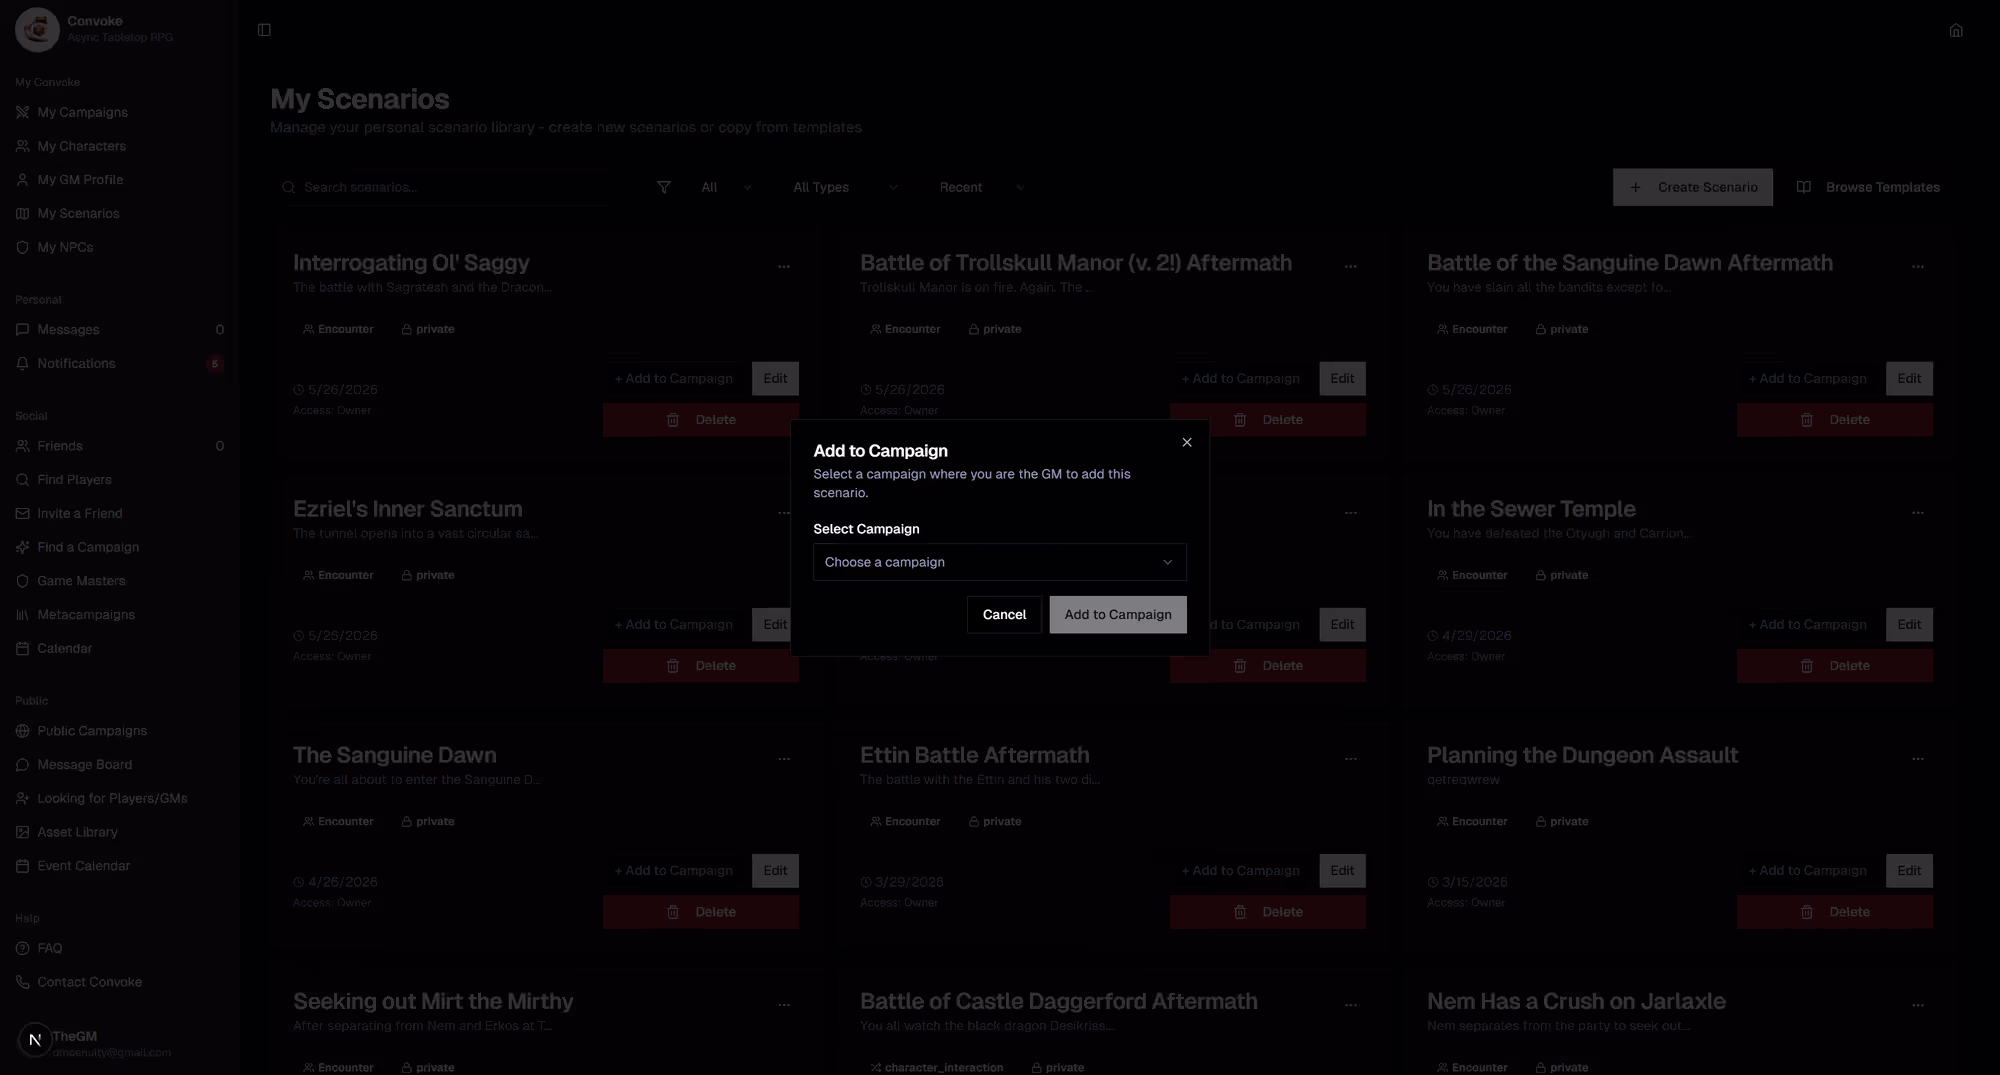Confirm with Add to Campaign dialog button

click(1118, 614)
